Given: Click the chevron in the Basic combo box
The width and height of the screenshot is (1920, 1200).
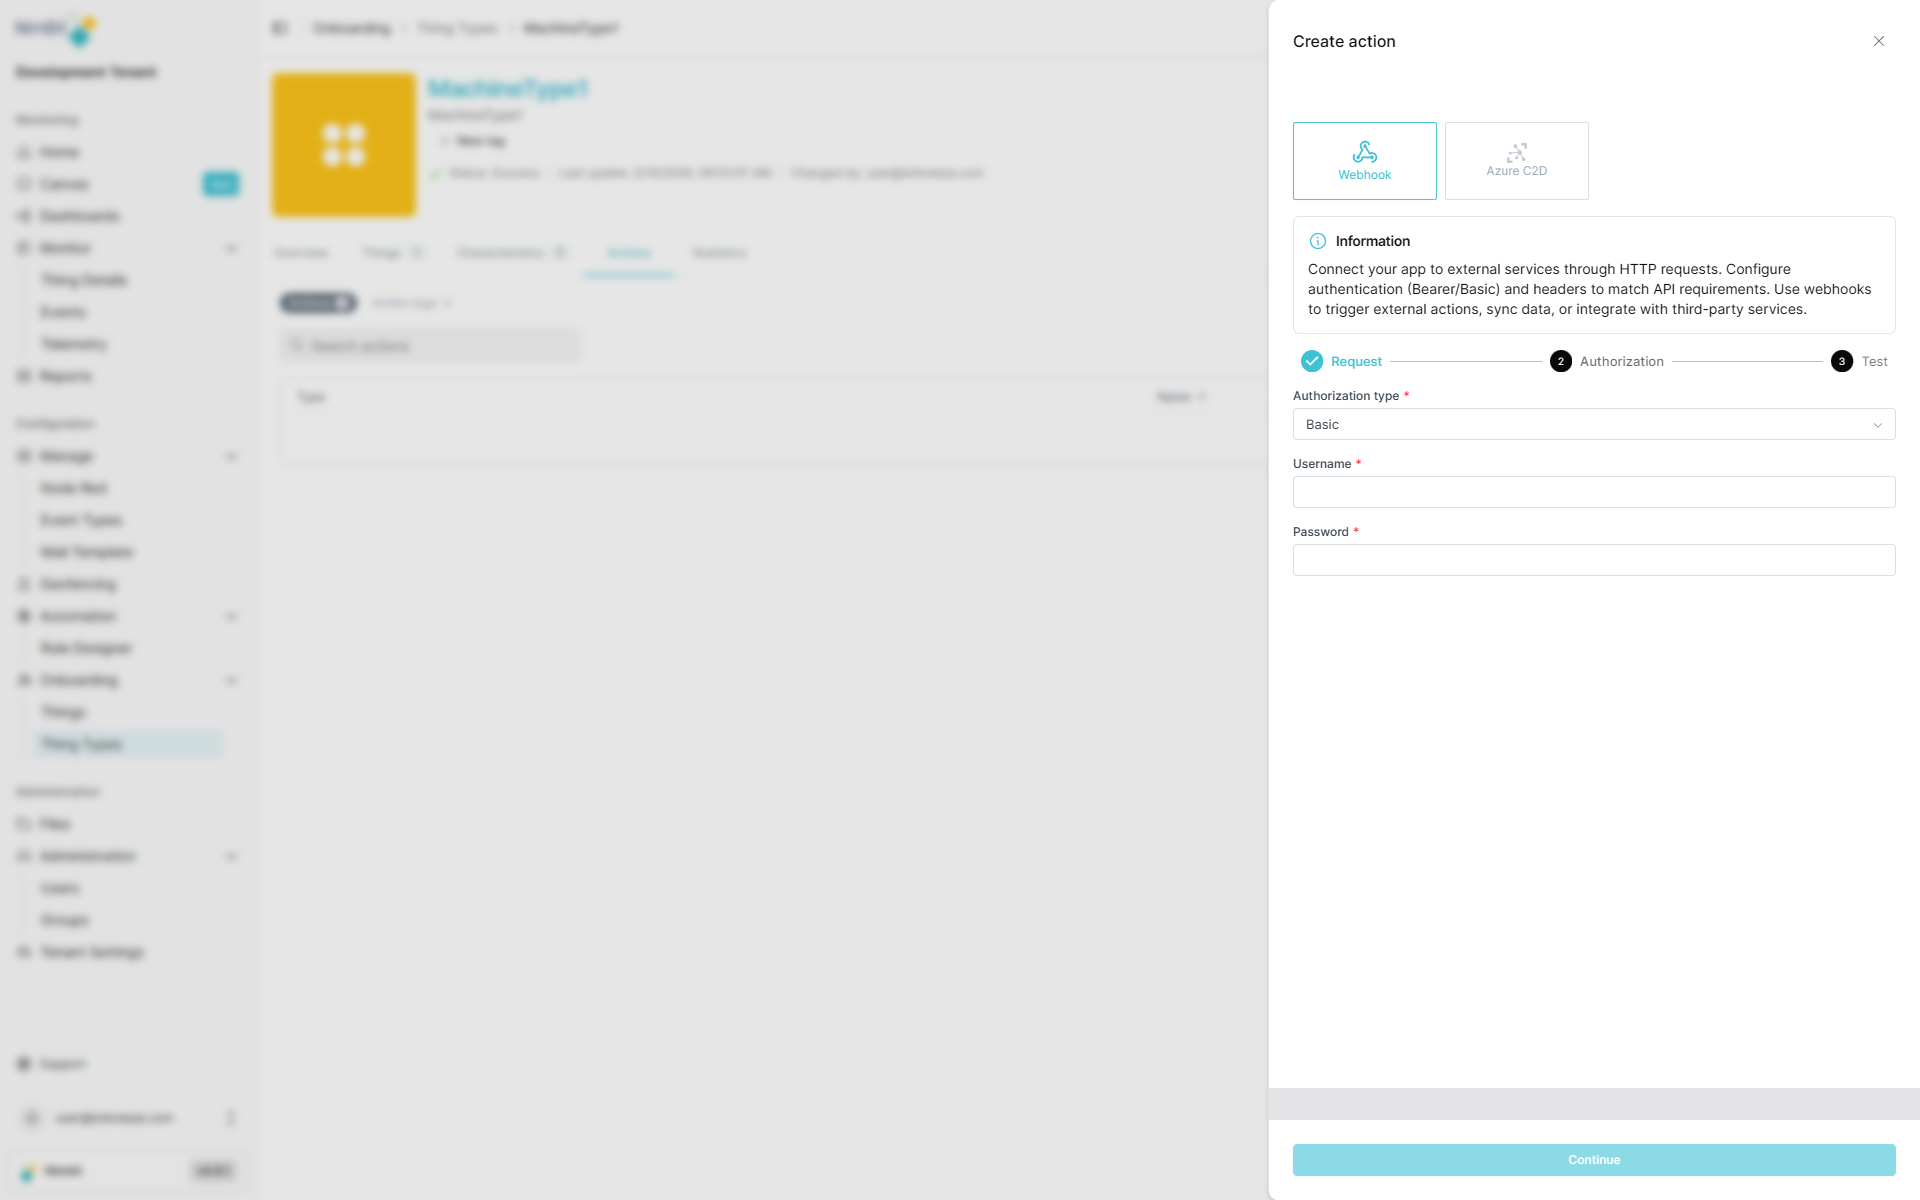Looking at the screenshot, I should pos(1877,425).
